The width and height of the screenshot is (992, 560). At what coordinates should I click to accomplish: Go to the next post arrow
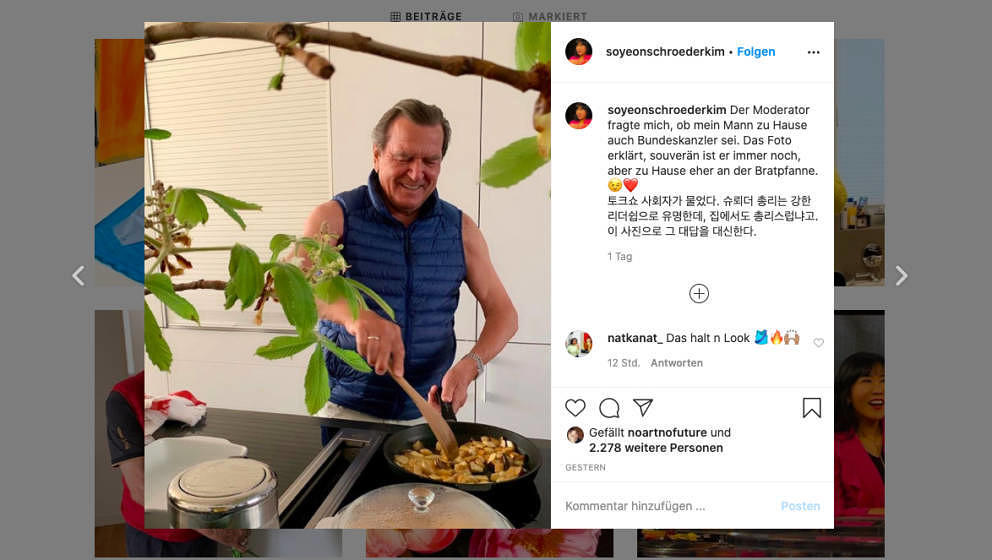coord(902,276)
